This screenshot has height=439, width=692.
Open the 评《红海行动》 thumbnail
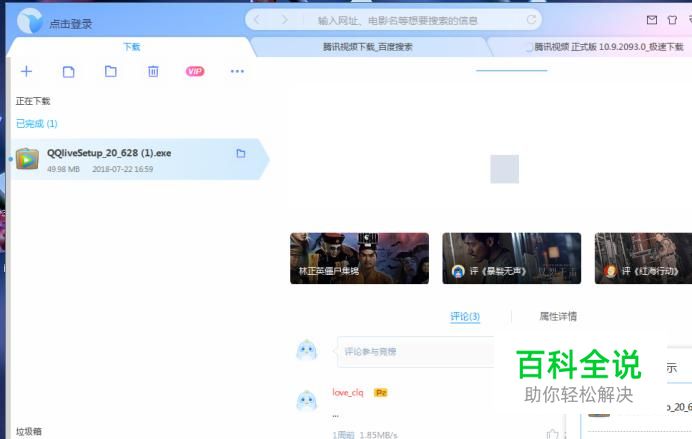point(643,258)
